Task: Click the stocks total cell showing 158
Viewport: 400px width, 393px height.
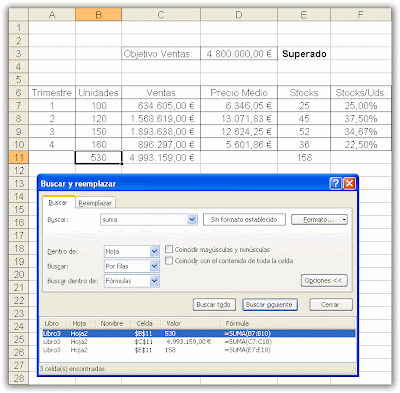Action: pos(304,158)
